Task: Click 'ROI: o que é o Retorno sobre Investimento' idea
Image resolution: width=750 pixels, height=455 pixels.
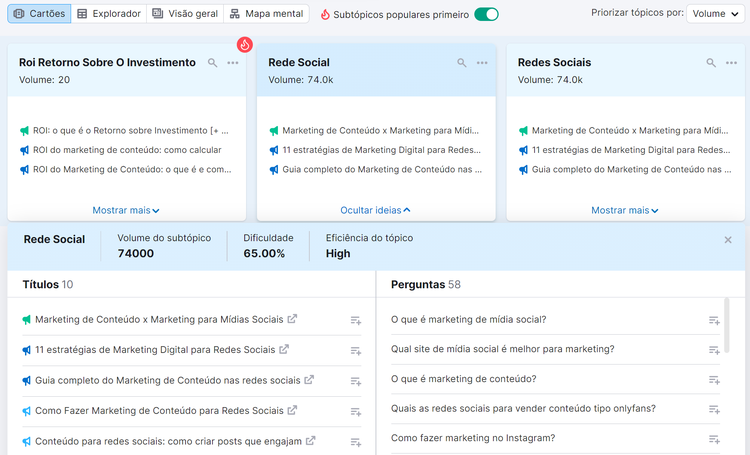Action: tap(131, 131)
